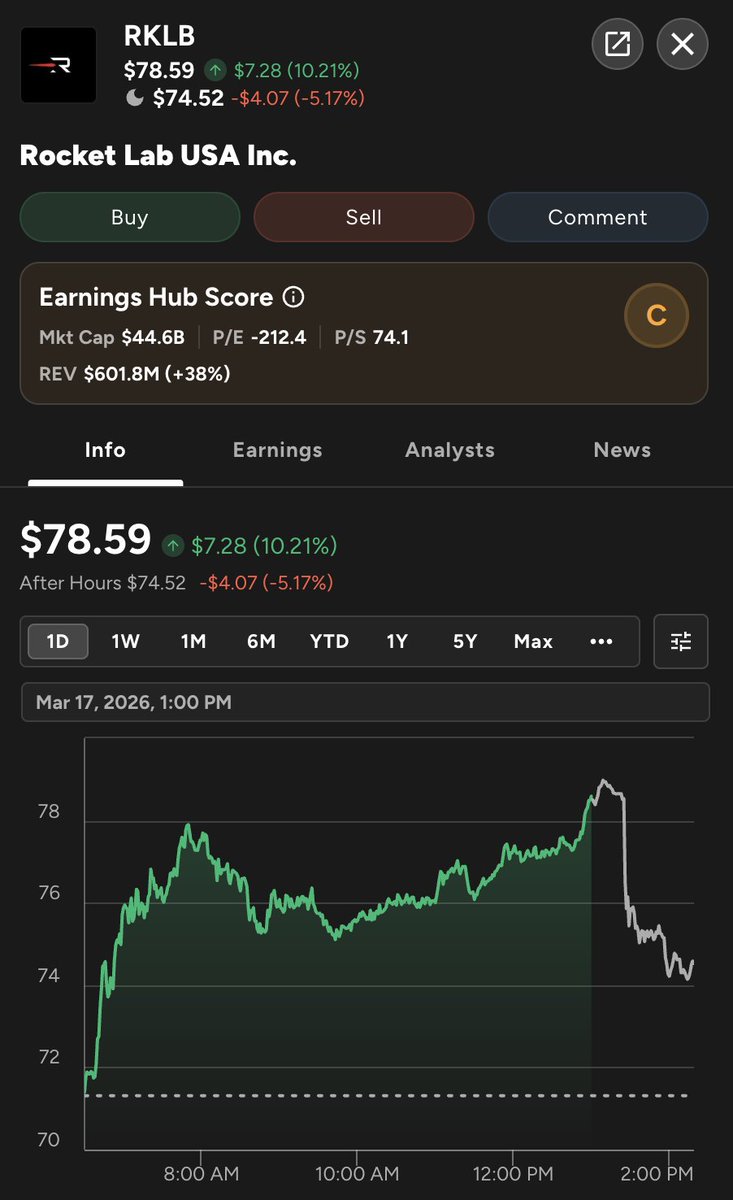Open Earnings Hub Score info icon
Image resolution: width=733 pixels, height=1200 pixels.
pyautogui.click(x=294, y=297)
